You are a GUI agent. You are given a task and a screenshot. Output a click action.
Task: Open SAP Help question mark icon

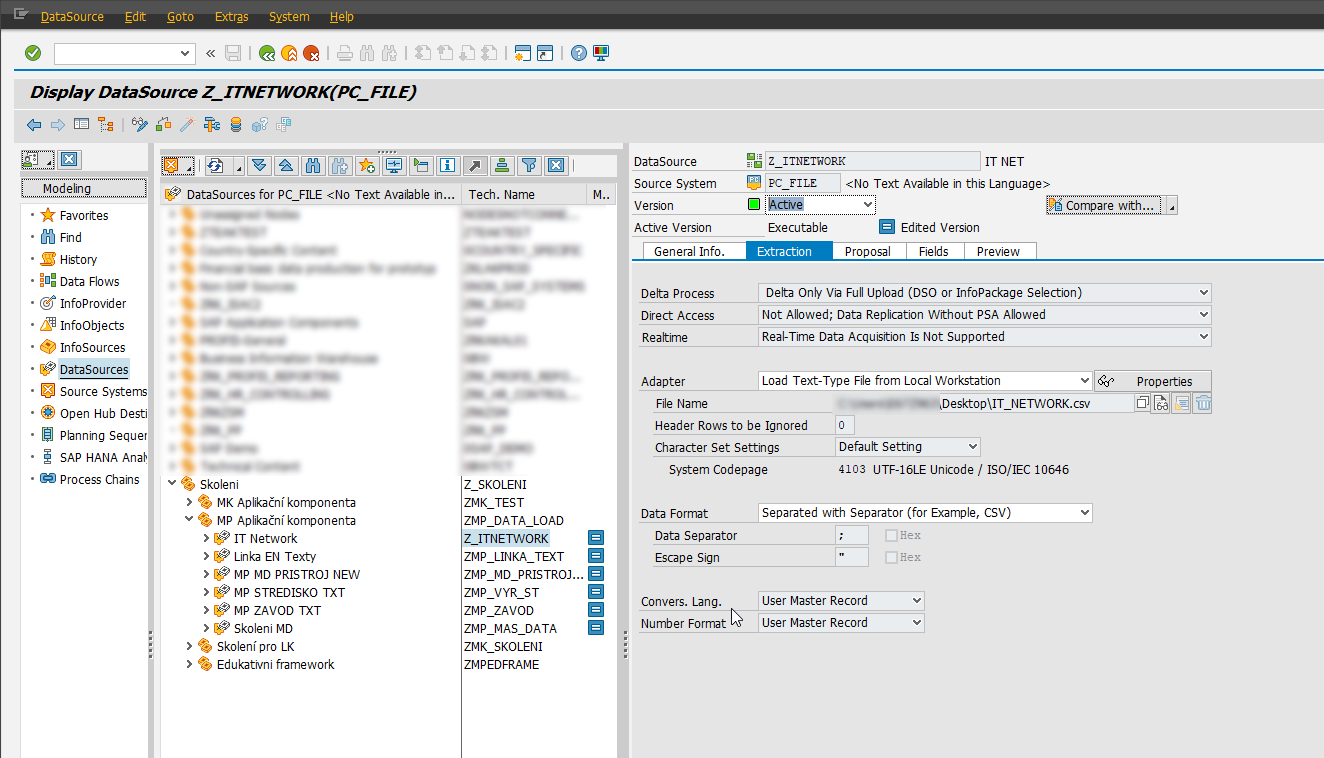[578, 53]
